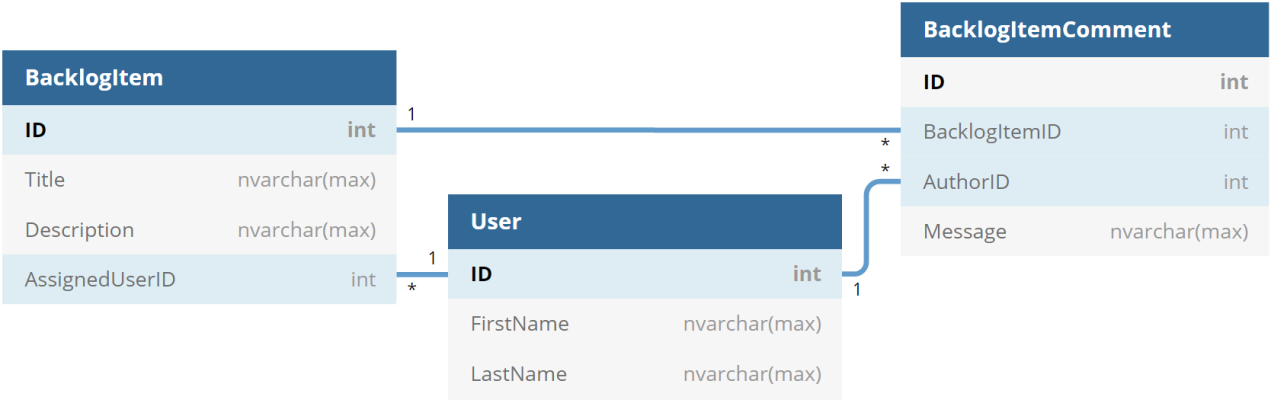
Task: Click the connector from AssignedUserID to User ID
Action: tap(422, 274)
